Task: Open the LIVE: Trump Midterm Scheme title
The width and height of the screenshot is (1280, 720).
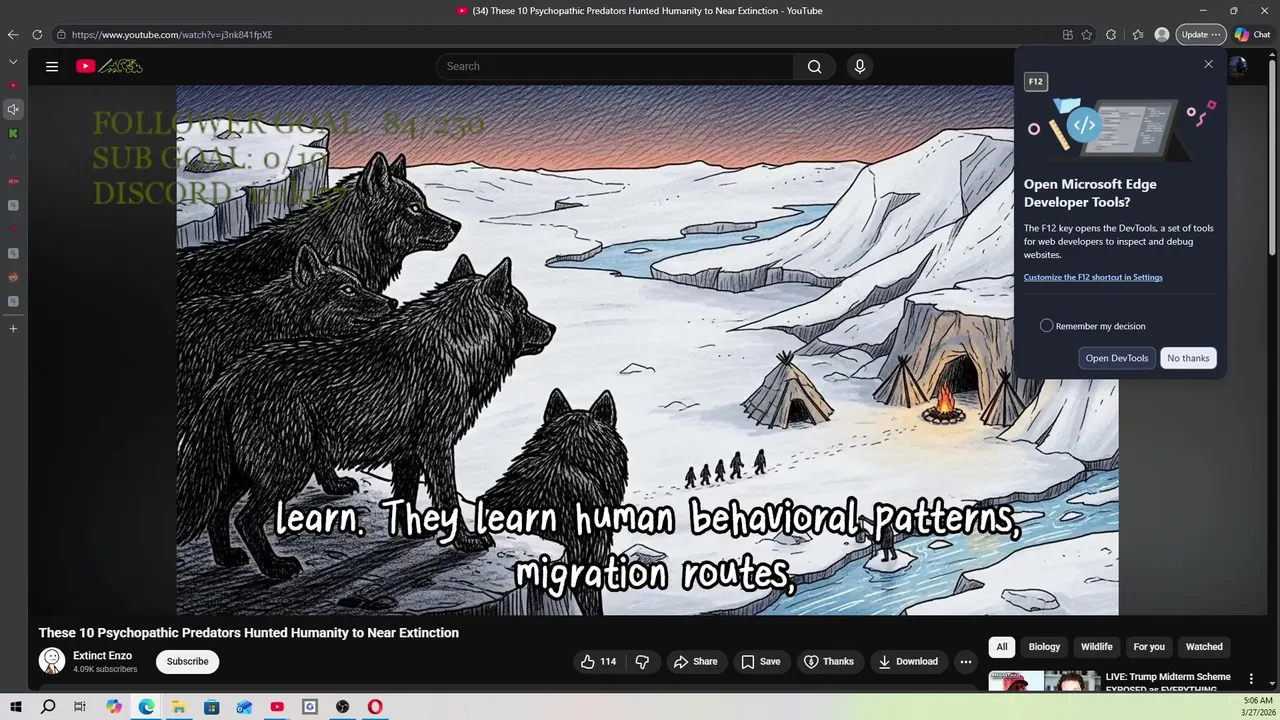Action: (x=1168, y=681)
